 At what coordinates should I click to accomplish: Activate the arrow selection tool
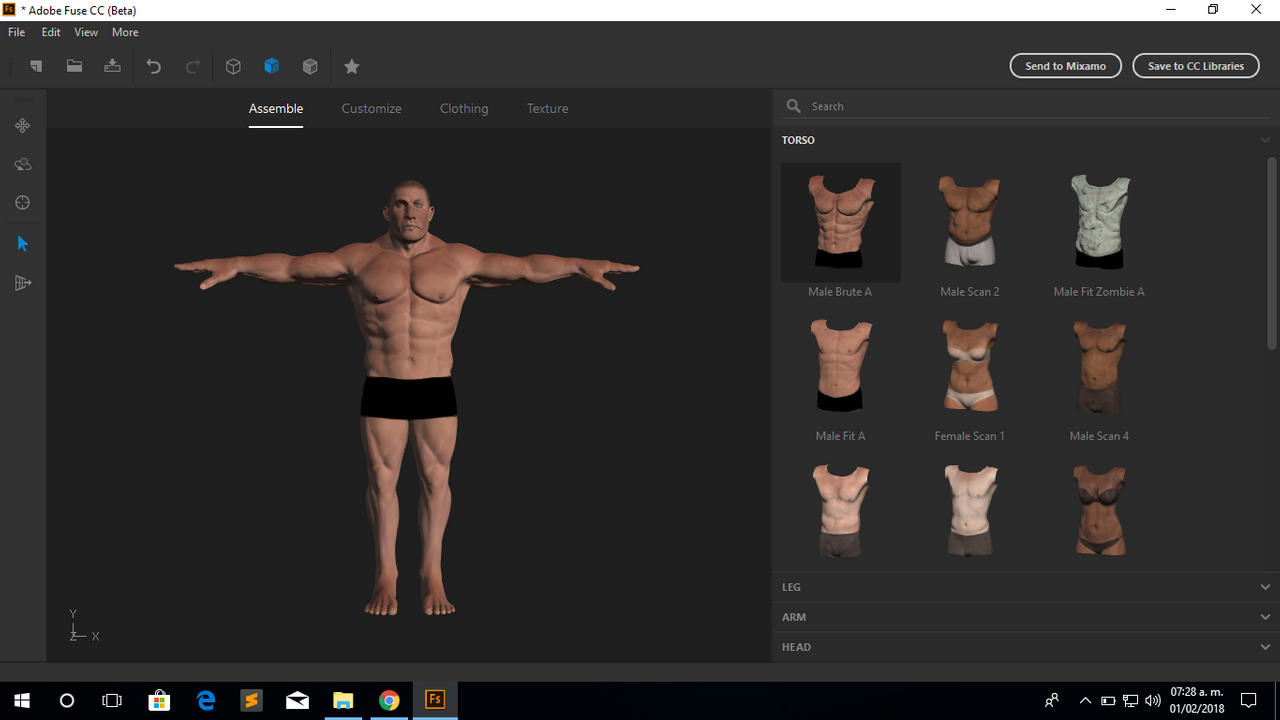22,244
